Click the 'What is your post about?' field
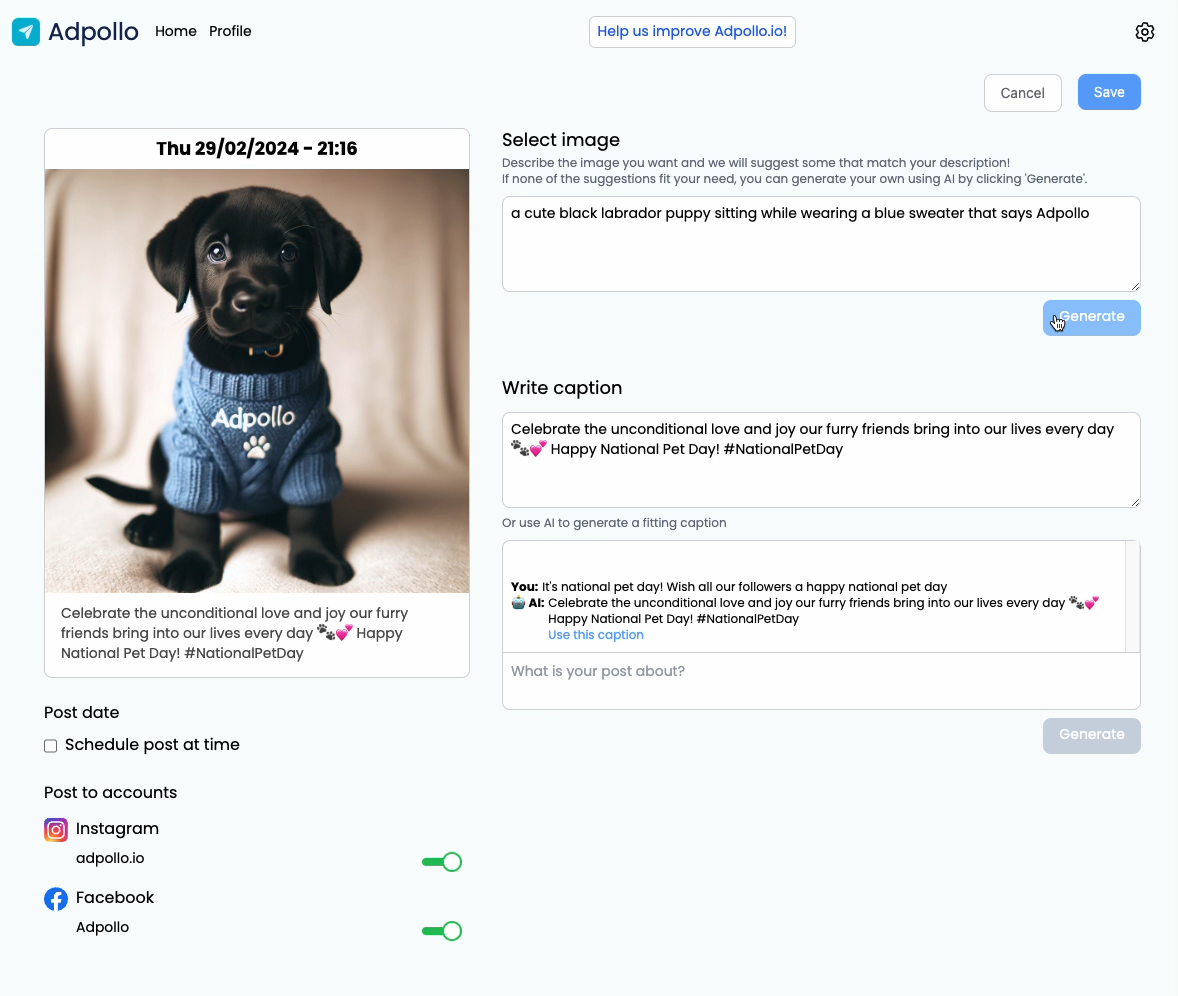The width and height of the screenshot is (1178, 996). point(820,681)
